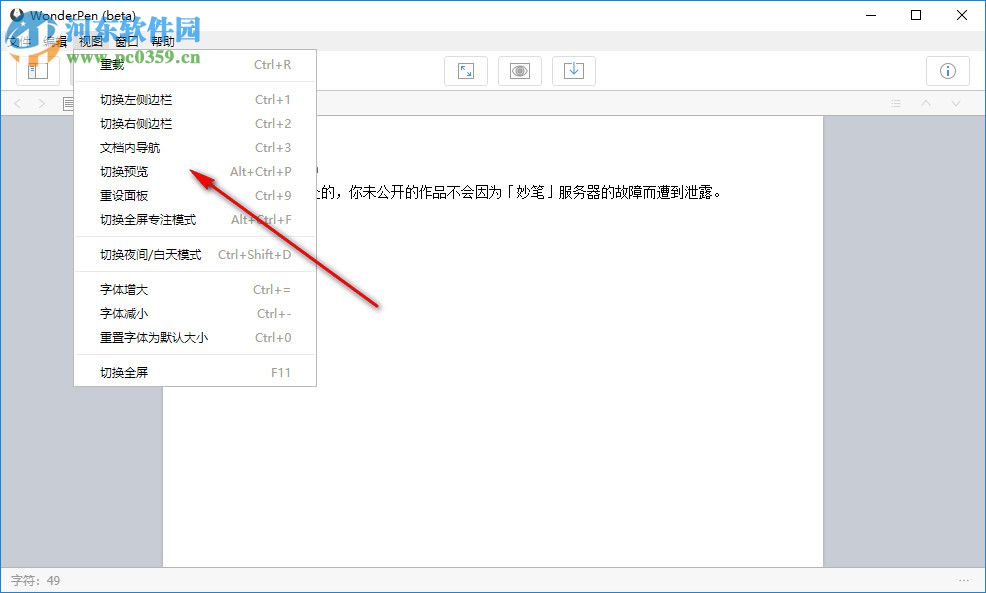The height and width of the screenshot is (593, 986).
Task: Select the fullscreen expand icon in toolbar
Action: click(466, 70)
